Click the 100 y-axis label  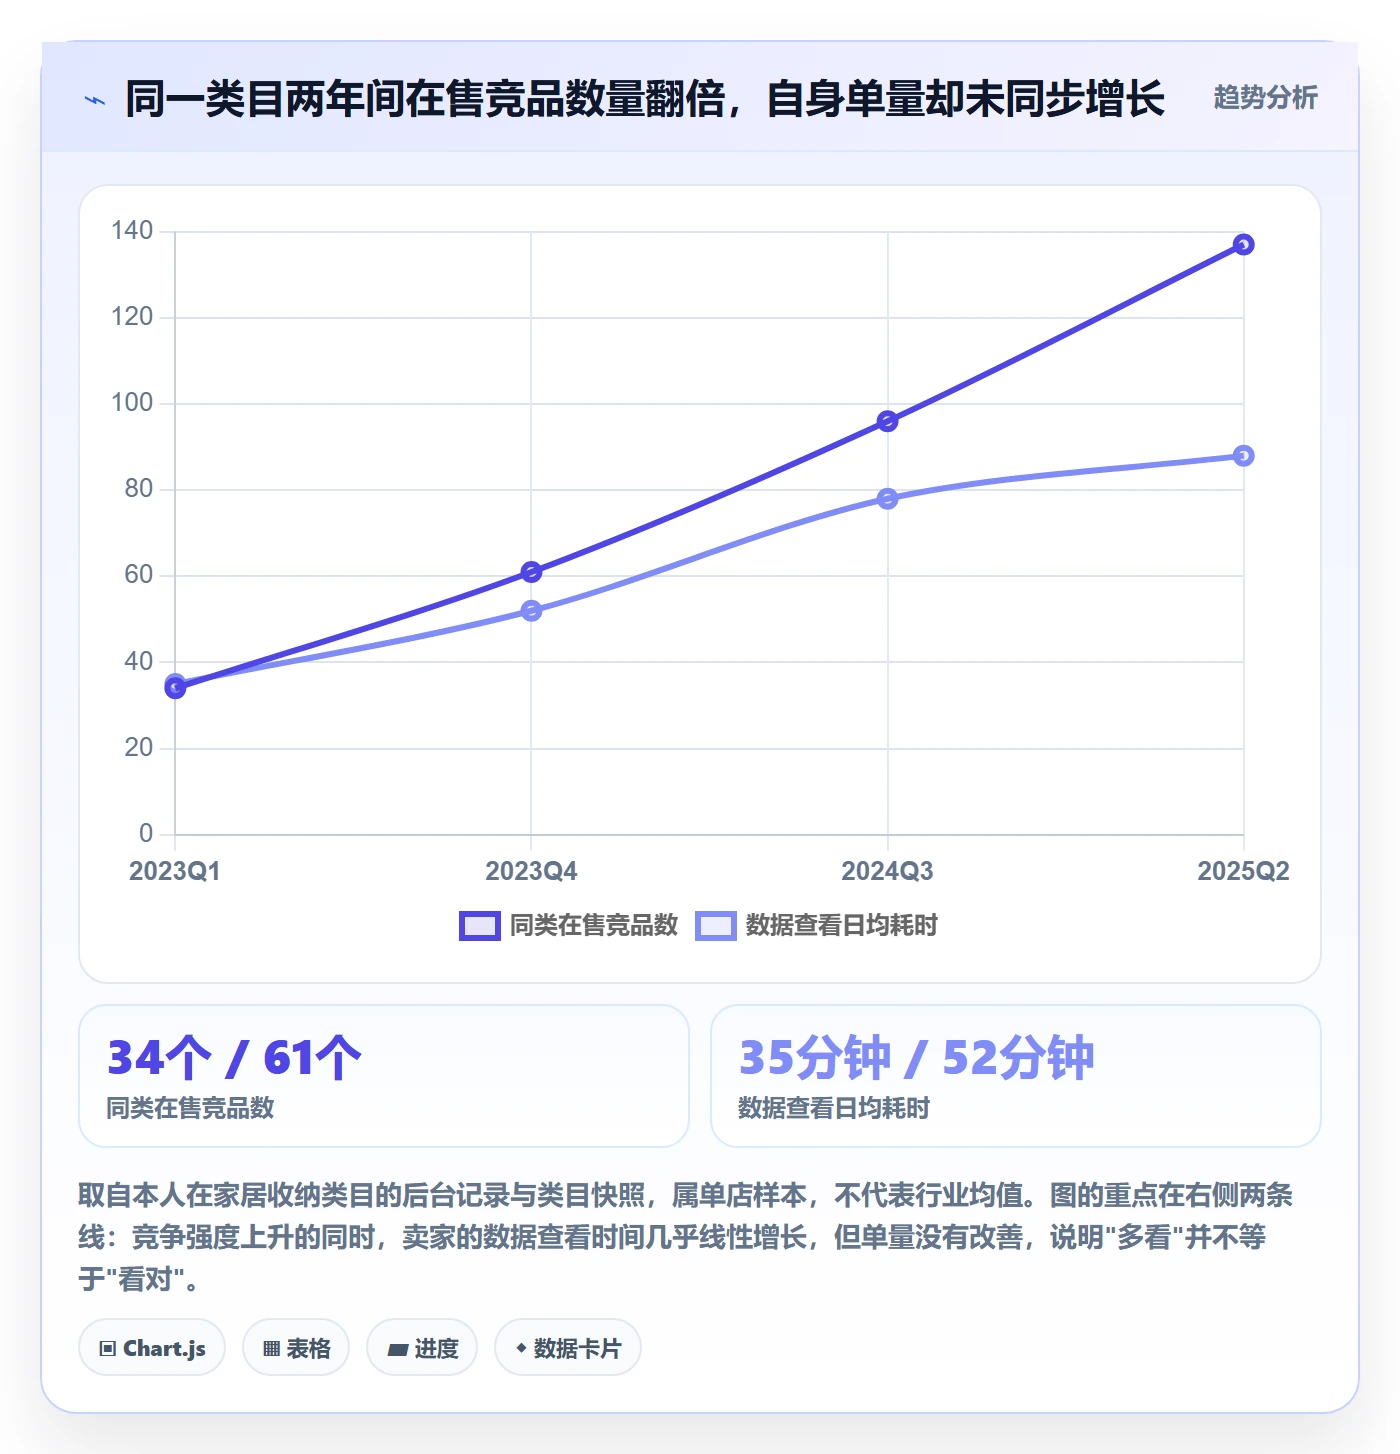pyautogui.click(x=132, y=403)
